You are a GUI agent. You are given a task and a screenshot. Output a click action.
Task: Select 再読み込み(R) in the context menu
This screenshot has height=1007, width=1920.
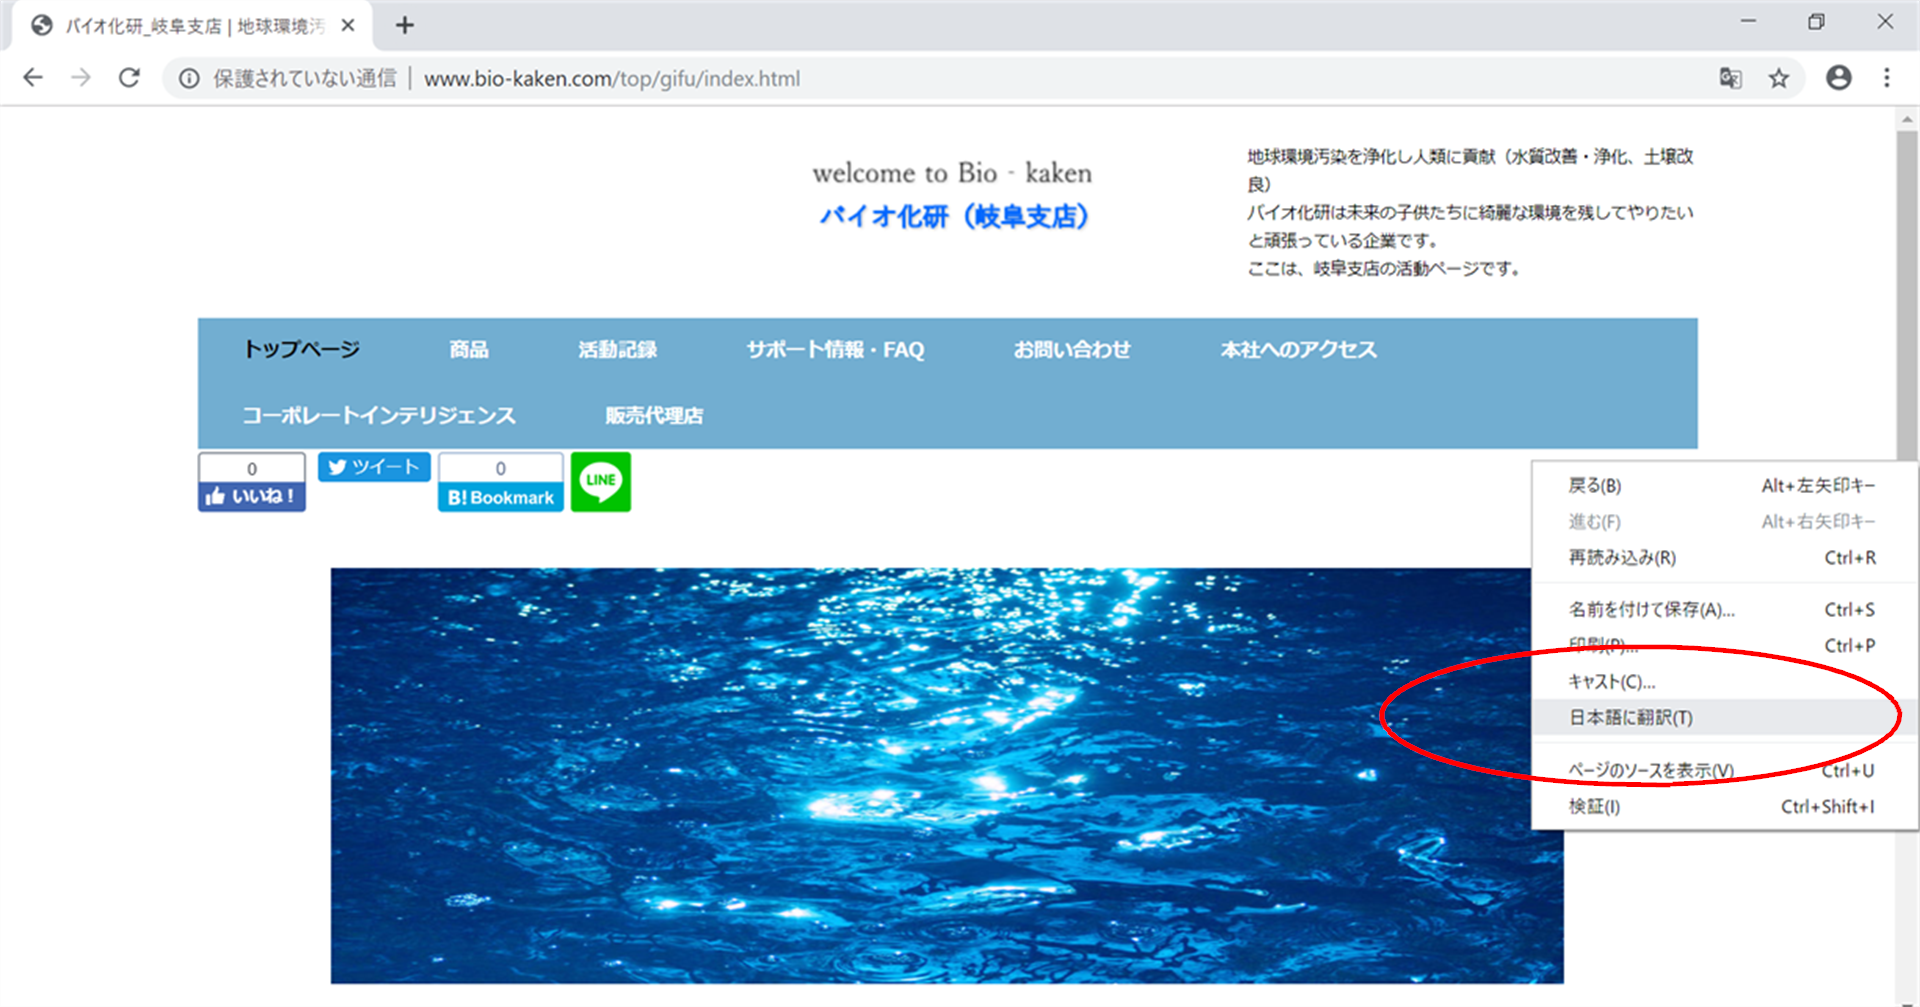[1724, 557]
